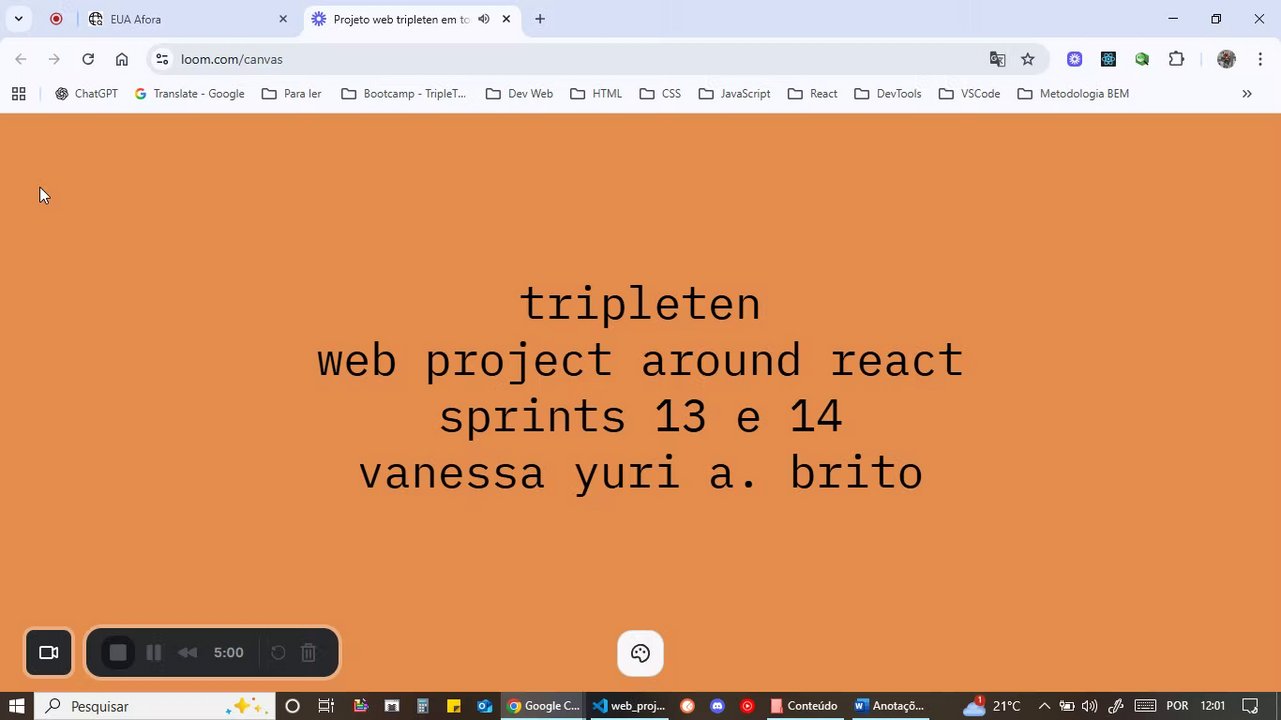Open the 21°C weather widget
Screen dimensions: 1281x720
[993, 706]
